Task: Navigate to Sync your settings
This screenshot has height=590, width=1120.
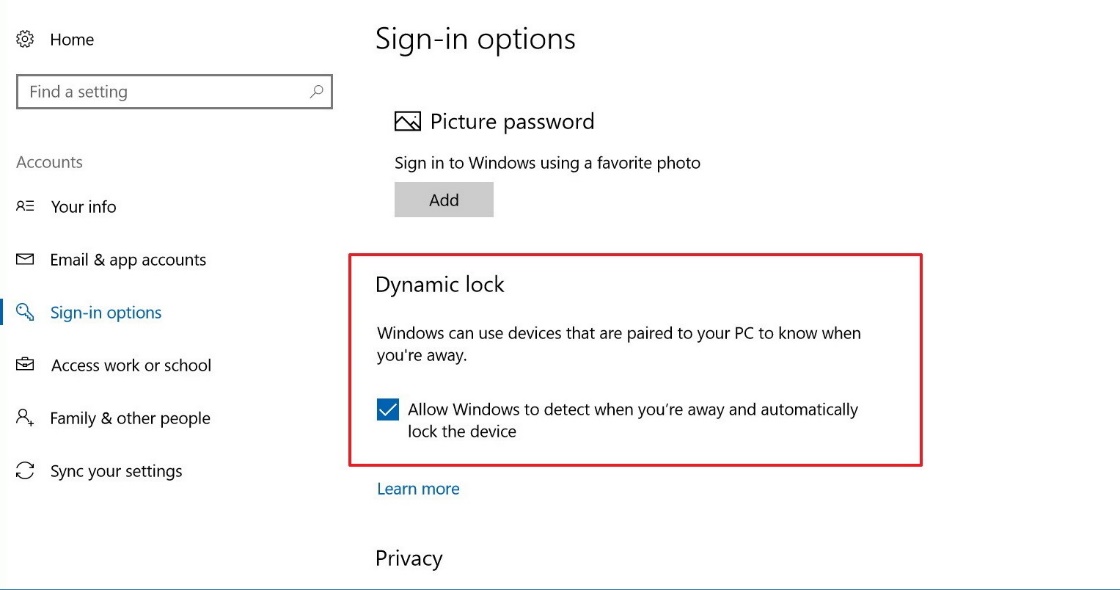Action: pyautogui.click(x=116, y=470)
